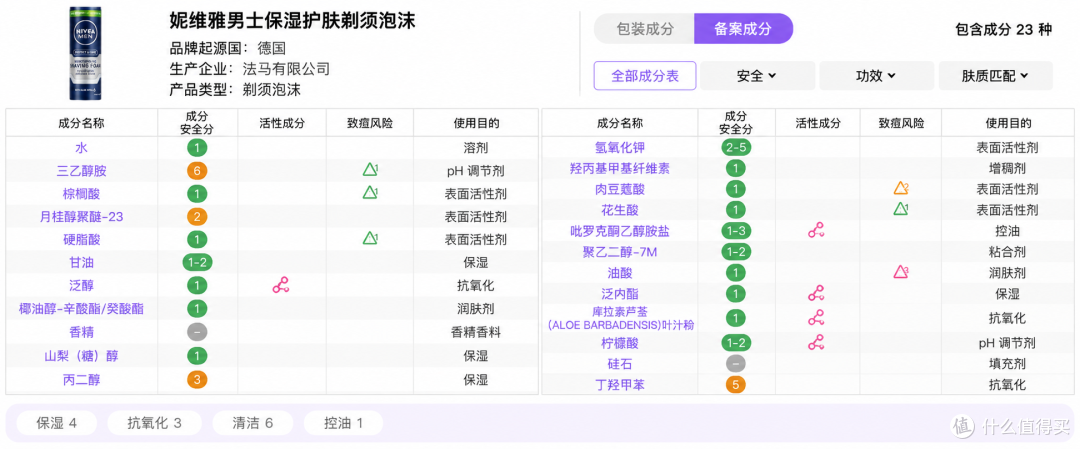The image size is (1080, 449).
Task: Click the safety score badge 1-2 for 甘油
Action: click(196, 262)
